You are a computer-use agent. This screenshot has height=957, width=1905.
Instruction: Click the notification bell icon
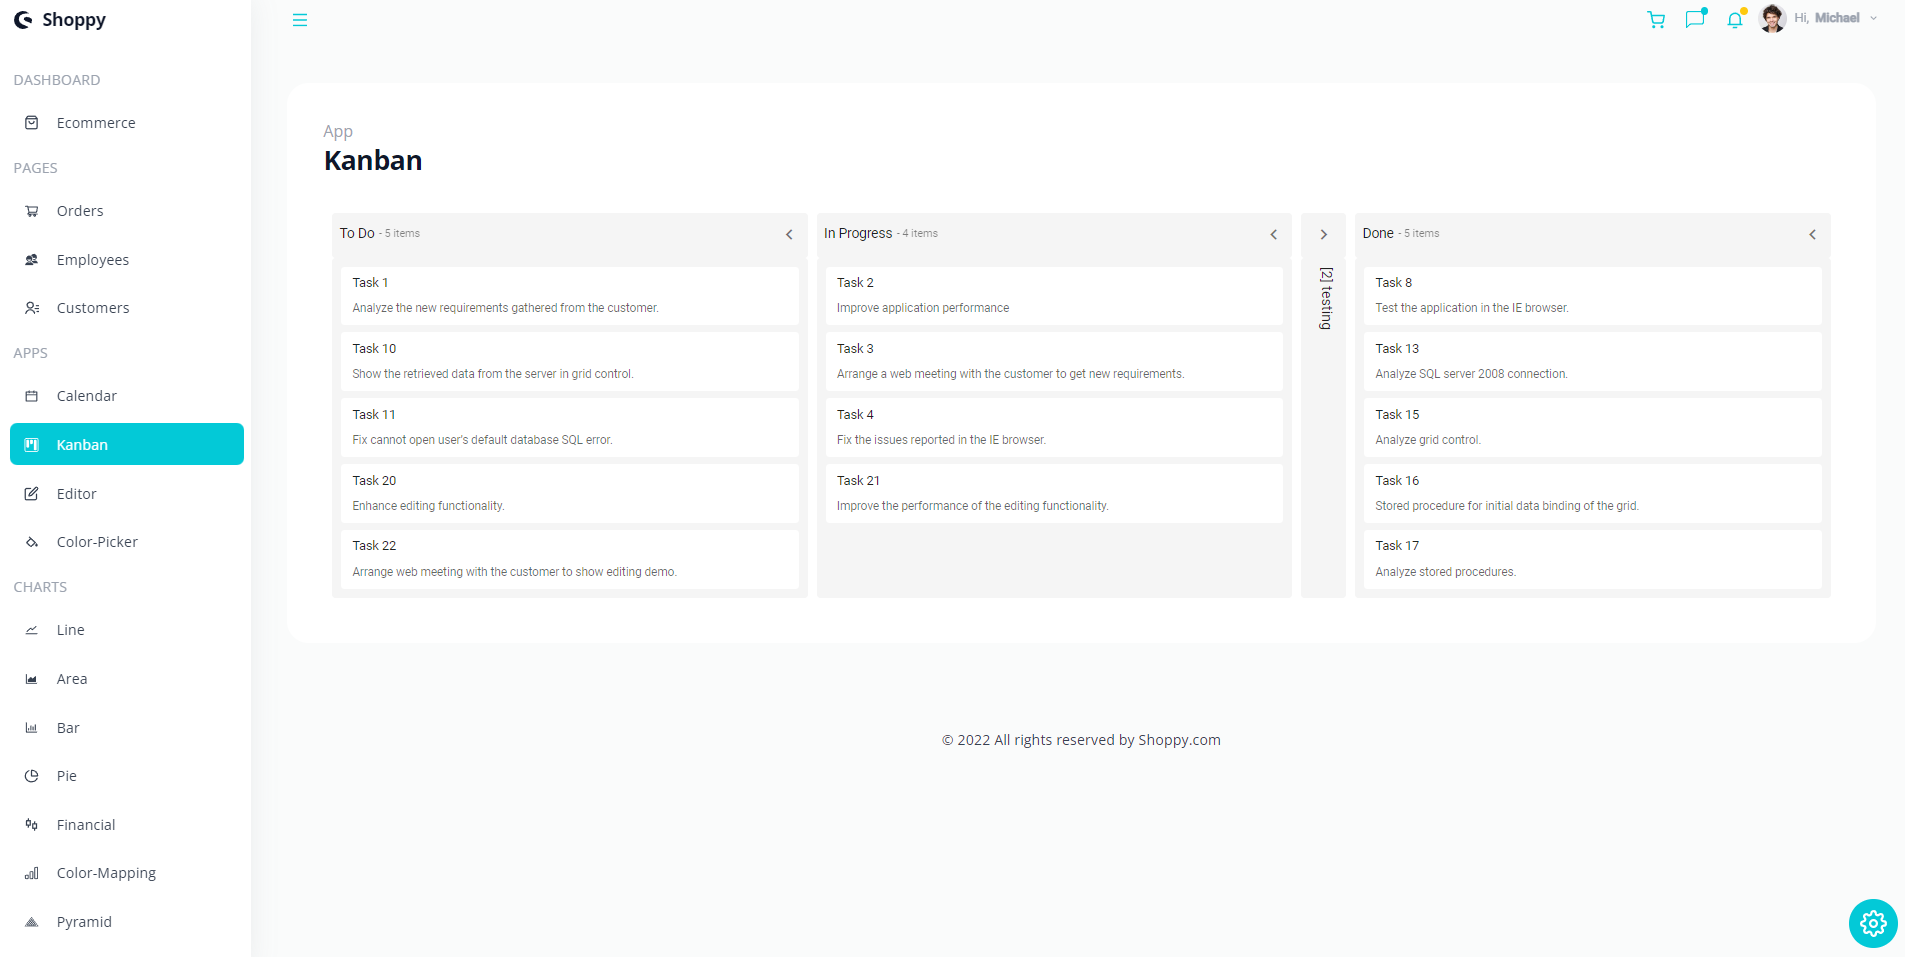coord(1734,19)
